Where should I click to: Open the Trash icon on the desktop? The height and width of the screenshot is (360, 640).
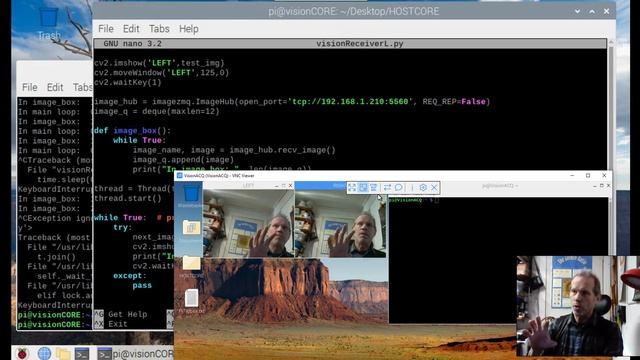coord(49,24)
